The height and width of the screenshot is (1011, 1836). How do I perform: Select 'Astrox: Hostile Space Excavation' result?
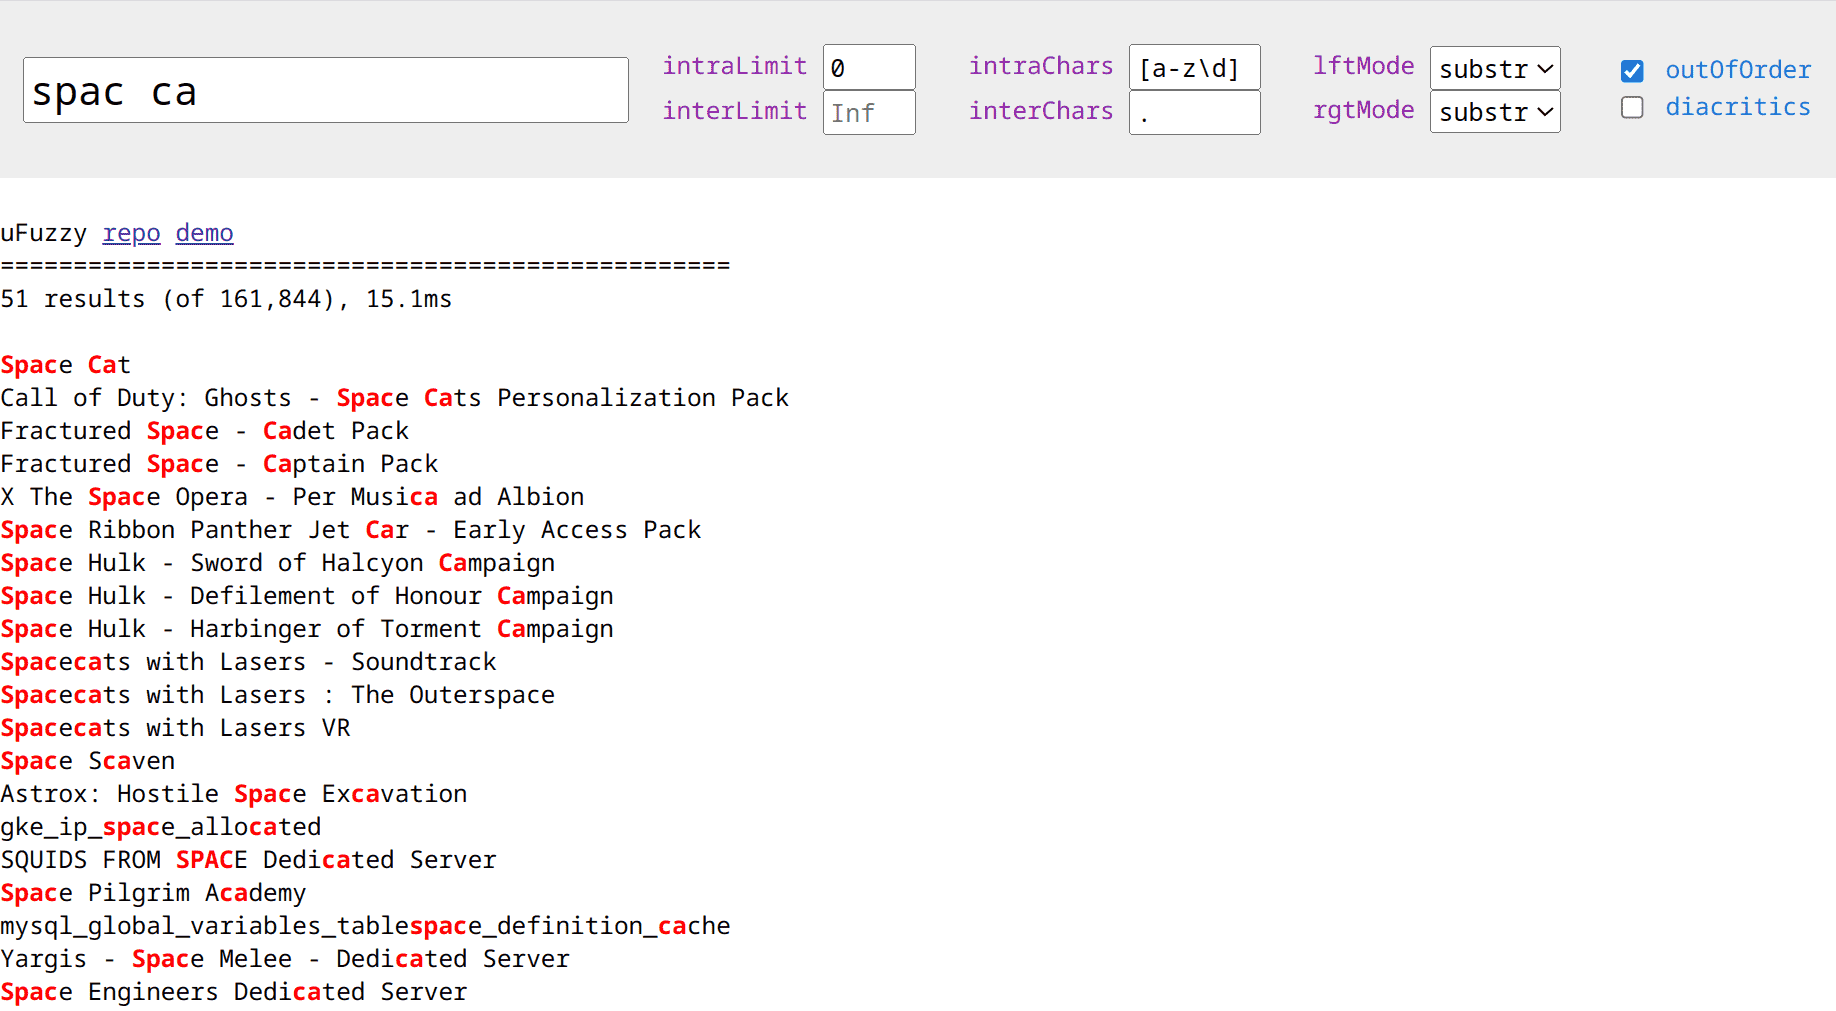click(234, 794)
